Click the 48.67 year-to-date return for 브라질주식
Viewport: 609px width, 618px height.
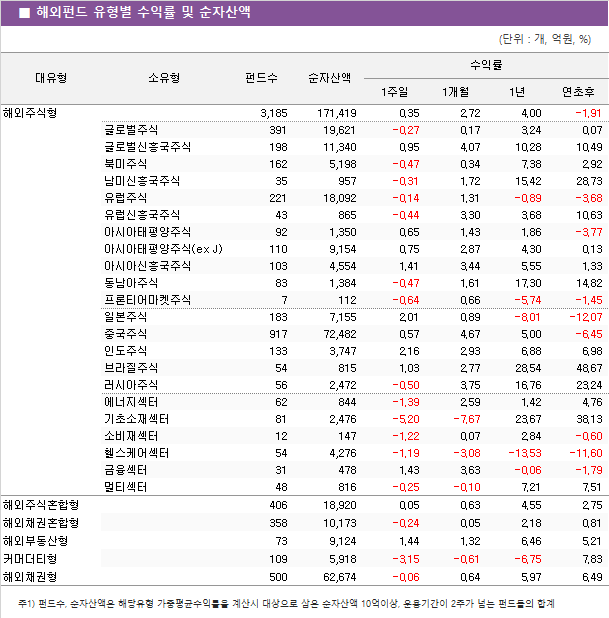[589, 368]
